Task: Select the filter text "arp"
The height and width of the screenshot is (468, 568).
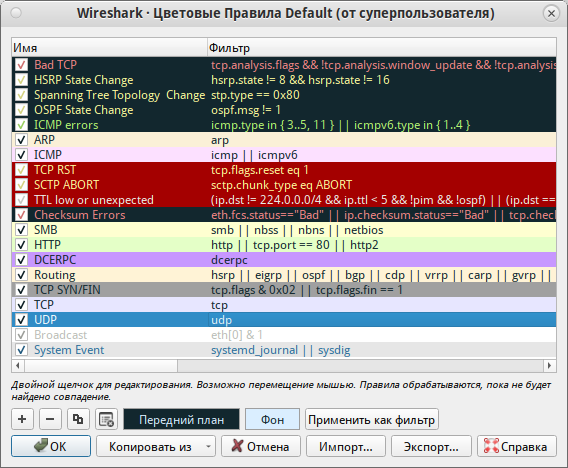Action: (220, 140)
